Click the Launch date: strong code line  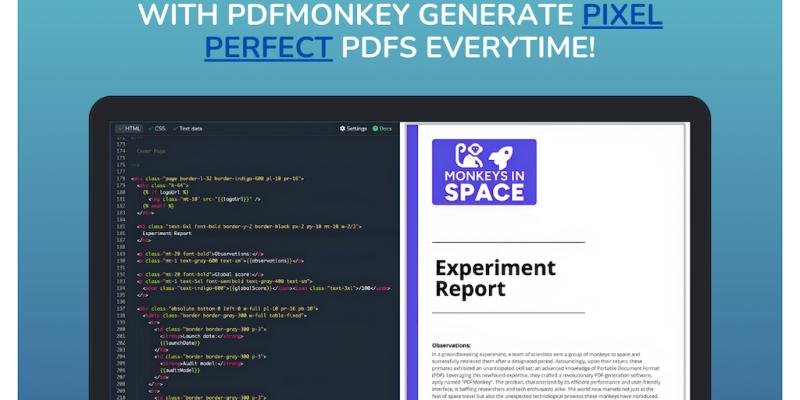[x=202, y=336]
